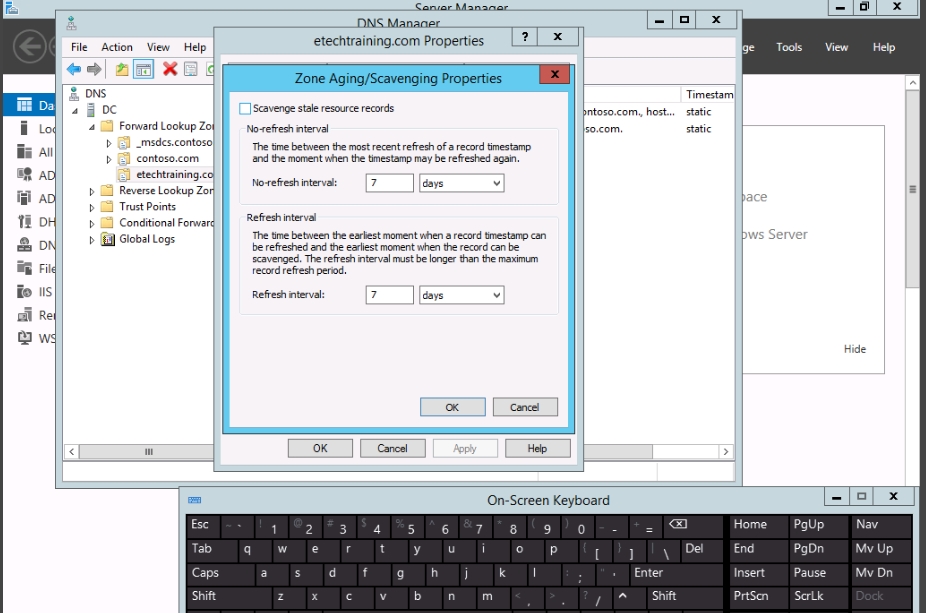Open the Action menu in DNS Manager

116,47
